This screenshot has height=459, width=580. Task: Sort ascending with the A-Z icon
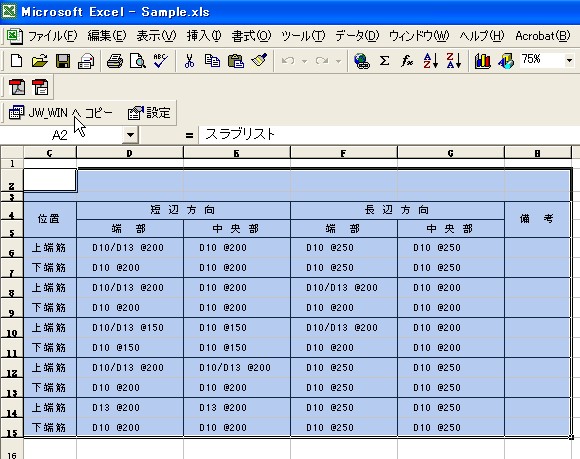tap(431, 61)
